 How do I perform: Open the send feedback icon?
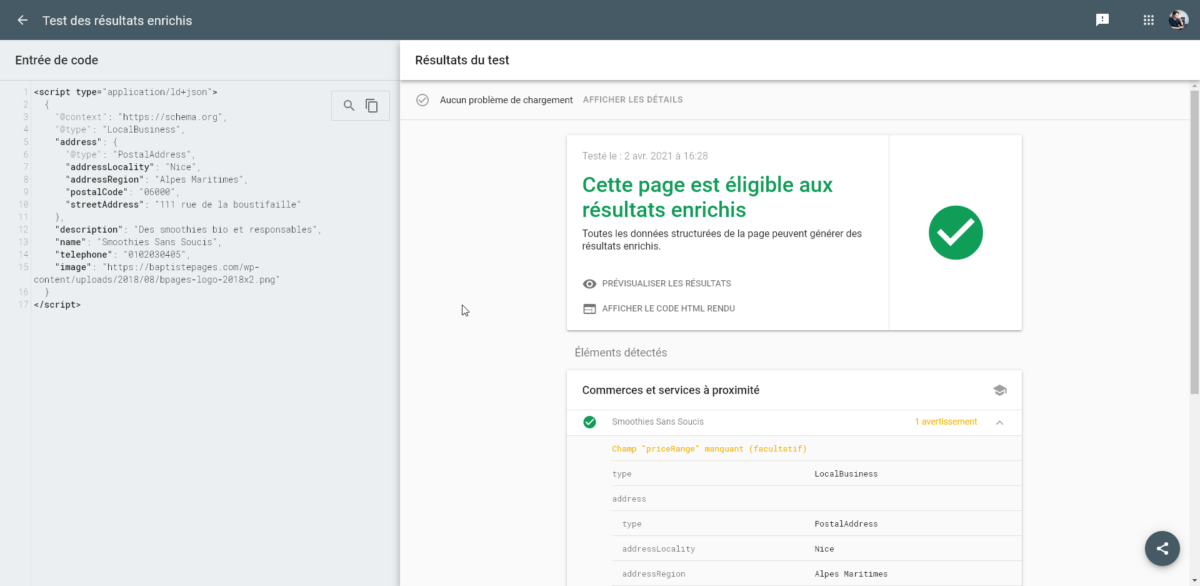1102,20
